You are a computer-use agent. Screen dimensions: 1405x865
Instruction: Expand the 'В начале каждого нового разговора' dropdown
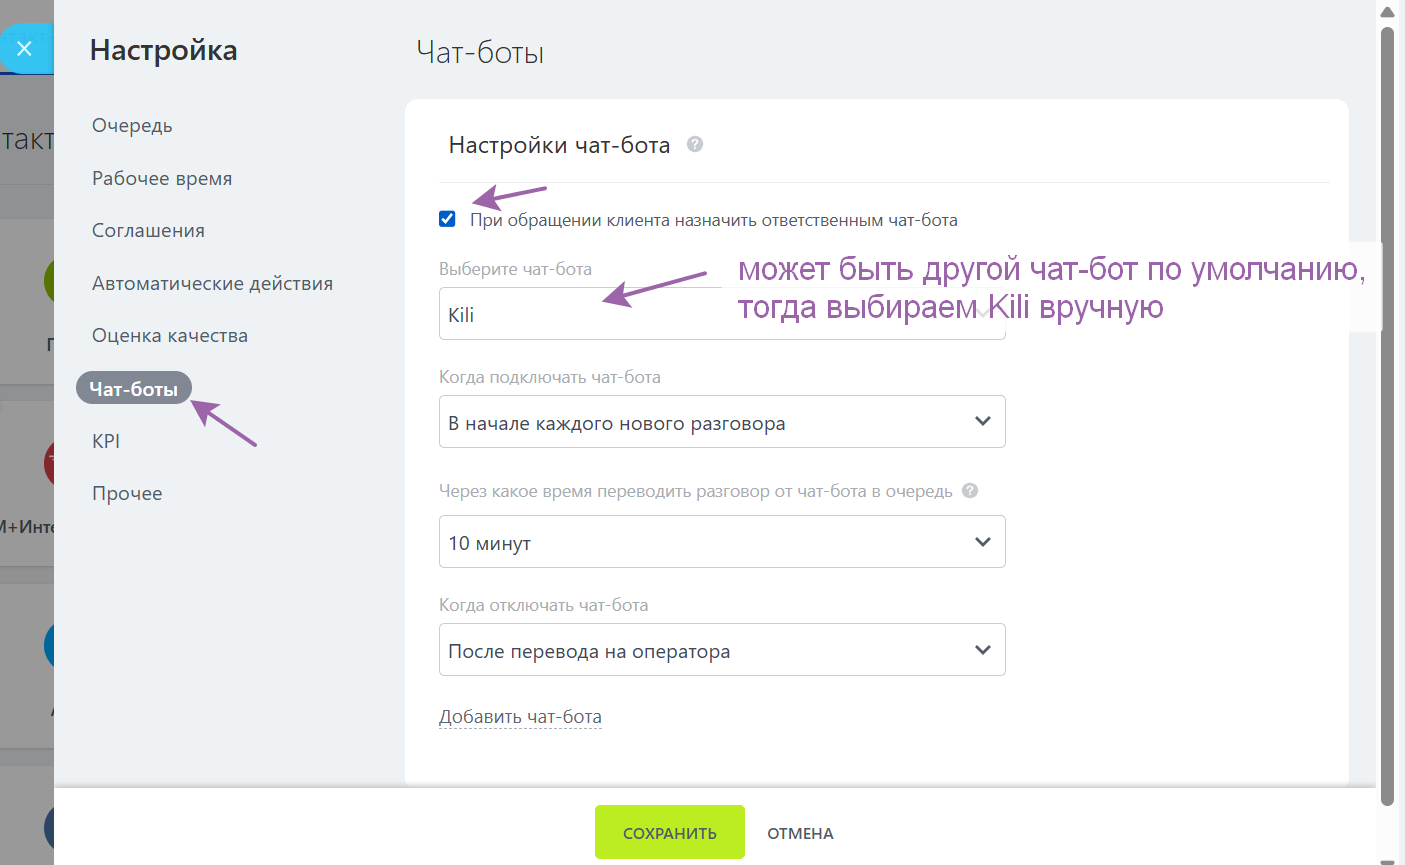coord(721,422)
